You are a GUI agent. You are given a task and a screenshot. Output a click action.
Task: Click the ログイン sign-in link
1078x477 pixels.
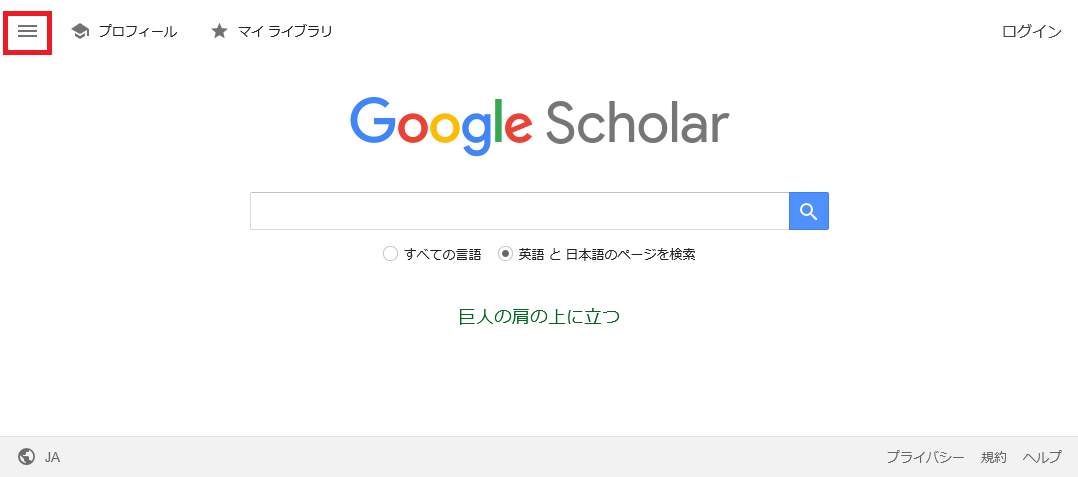click(1032, 32)
